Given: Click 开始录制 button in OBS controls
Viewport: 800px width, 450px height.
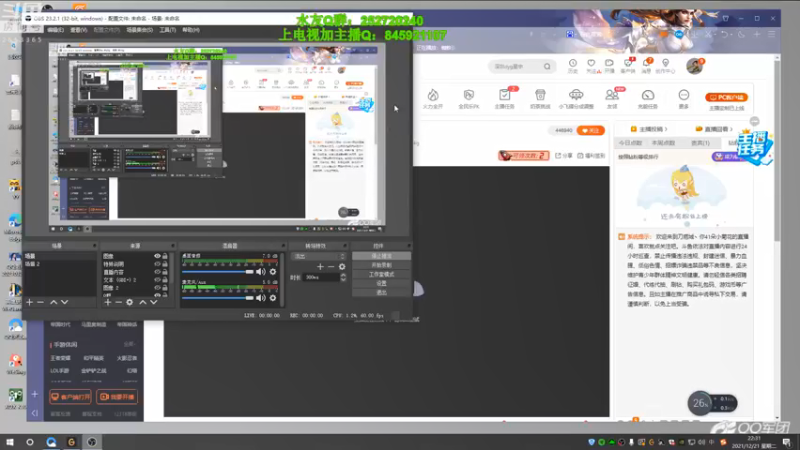Looking at the screenshot, I should (x=381, y=265).
